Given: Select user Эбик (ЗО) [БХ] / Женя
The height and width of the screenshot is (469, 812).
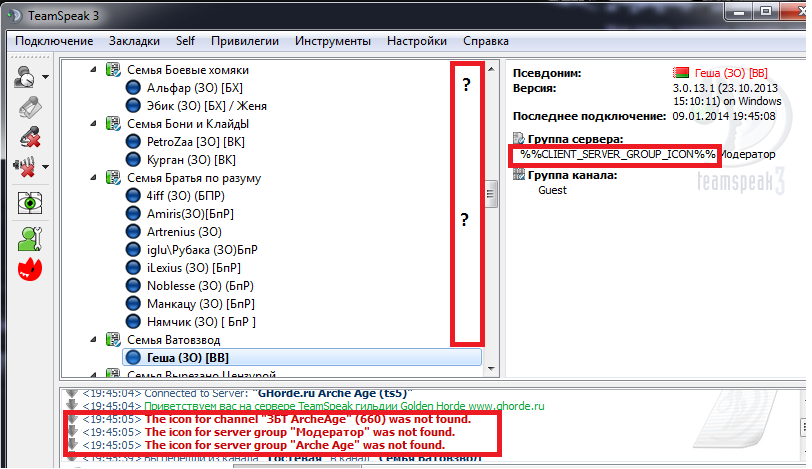Looking at the screenshot, I should coord(207,106).
